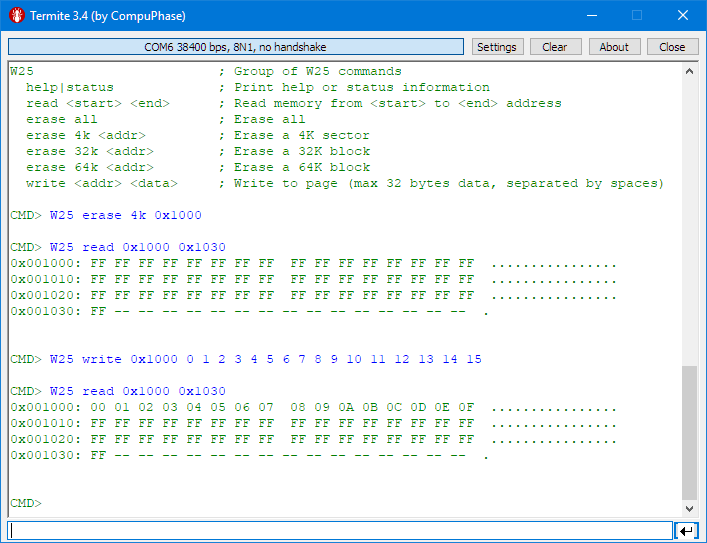
Task: Click the vertical scrollbar thumb
Action: [x=689, y=431]
